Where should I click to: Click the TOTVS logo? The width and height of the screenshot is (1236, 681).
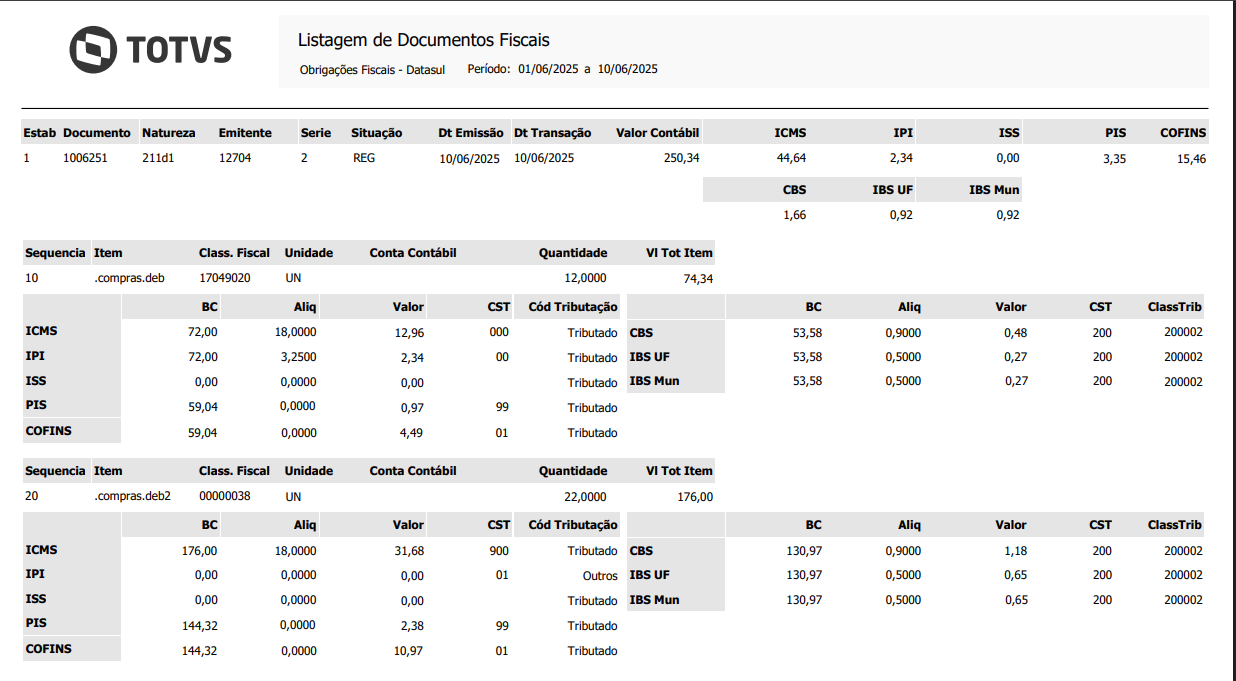point(150,49)
